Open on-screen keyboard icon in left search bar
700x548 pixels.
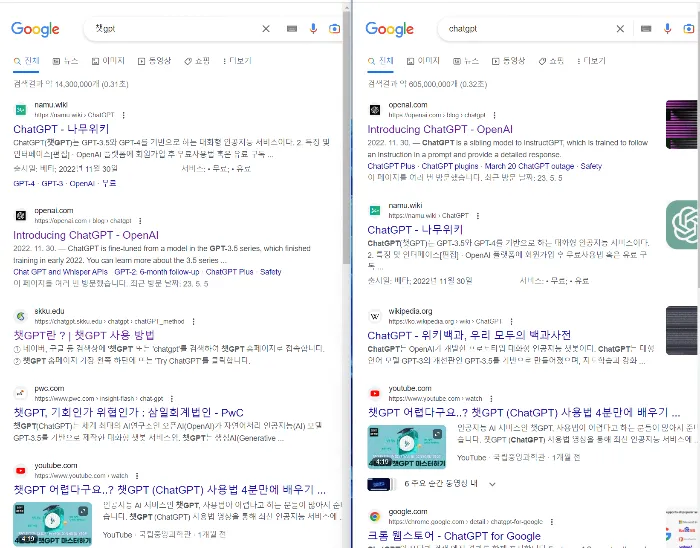[292, 29]
